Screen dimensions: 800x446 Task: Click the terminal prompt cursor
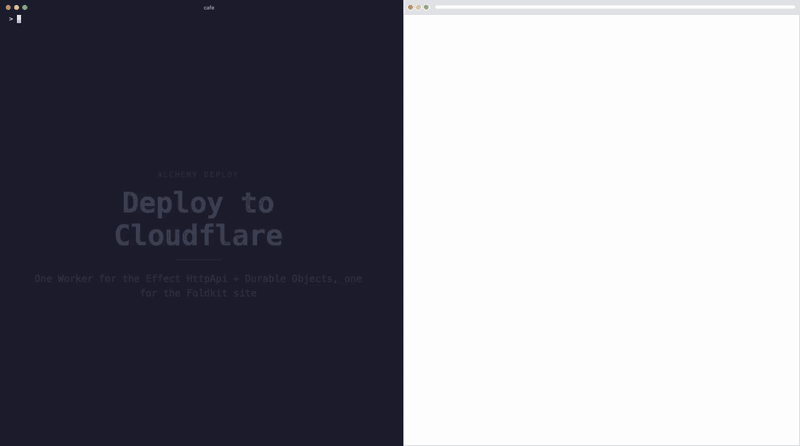pos(19,19)
